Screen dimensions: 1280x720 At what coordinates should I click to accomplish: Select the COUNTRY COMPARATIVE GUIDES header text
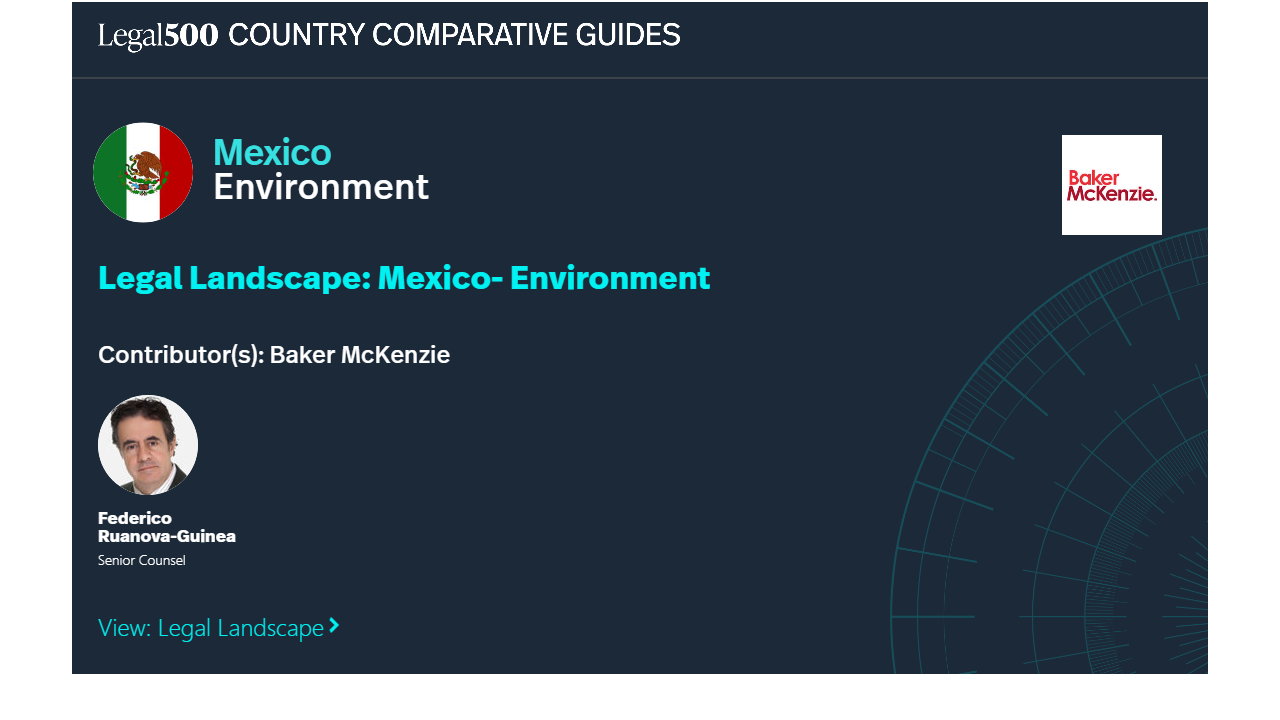coord(454,36)
